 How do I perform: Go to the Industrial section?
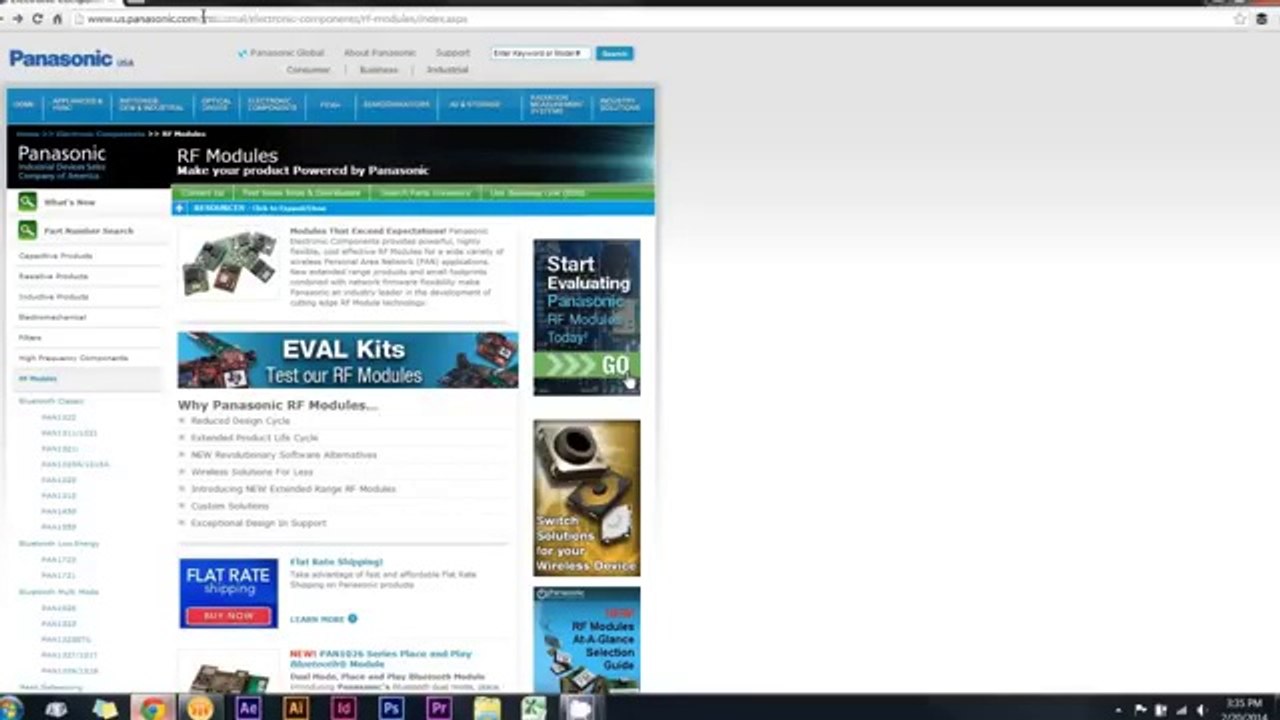[x=447, y=70]
